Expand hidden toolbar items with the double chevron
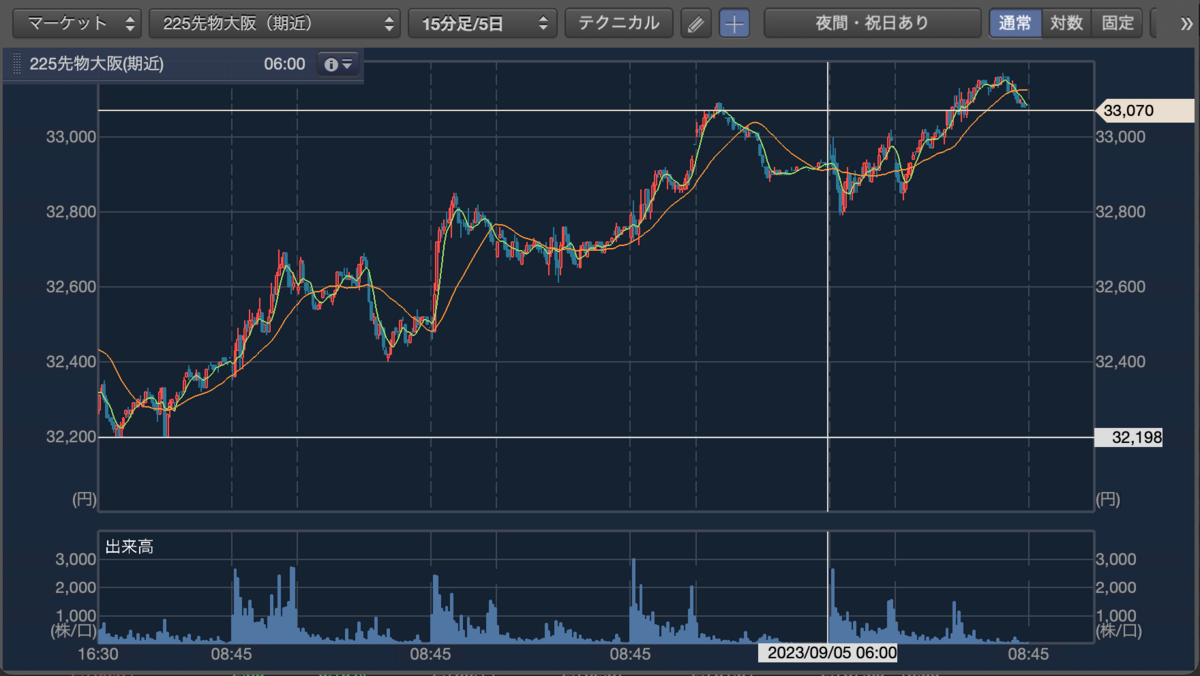Viewport: 1200px width, 676px height. pos(1186,23)
